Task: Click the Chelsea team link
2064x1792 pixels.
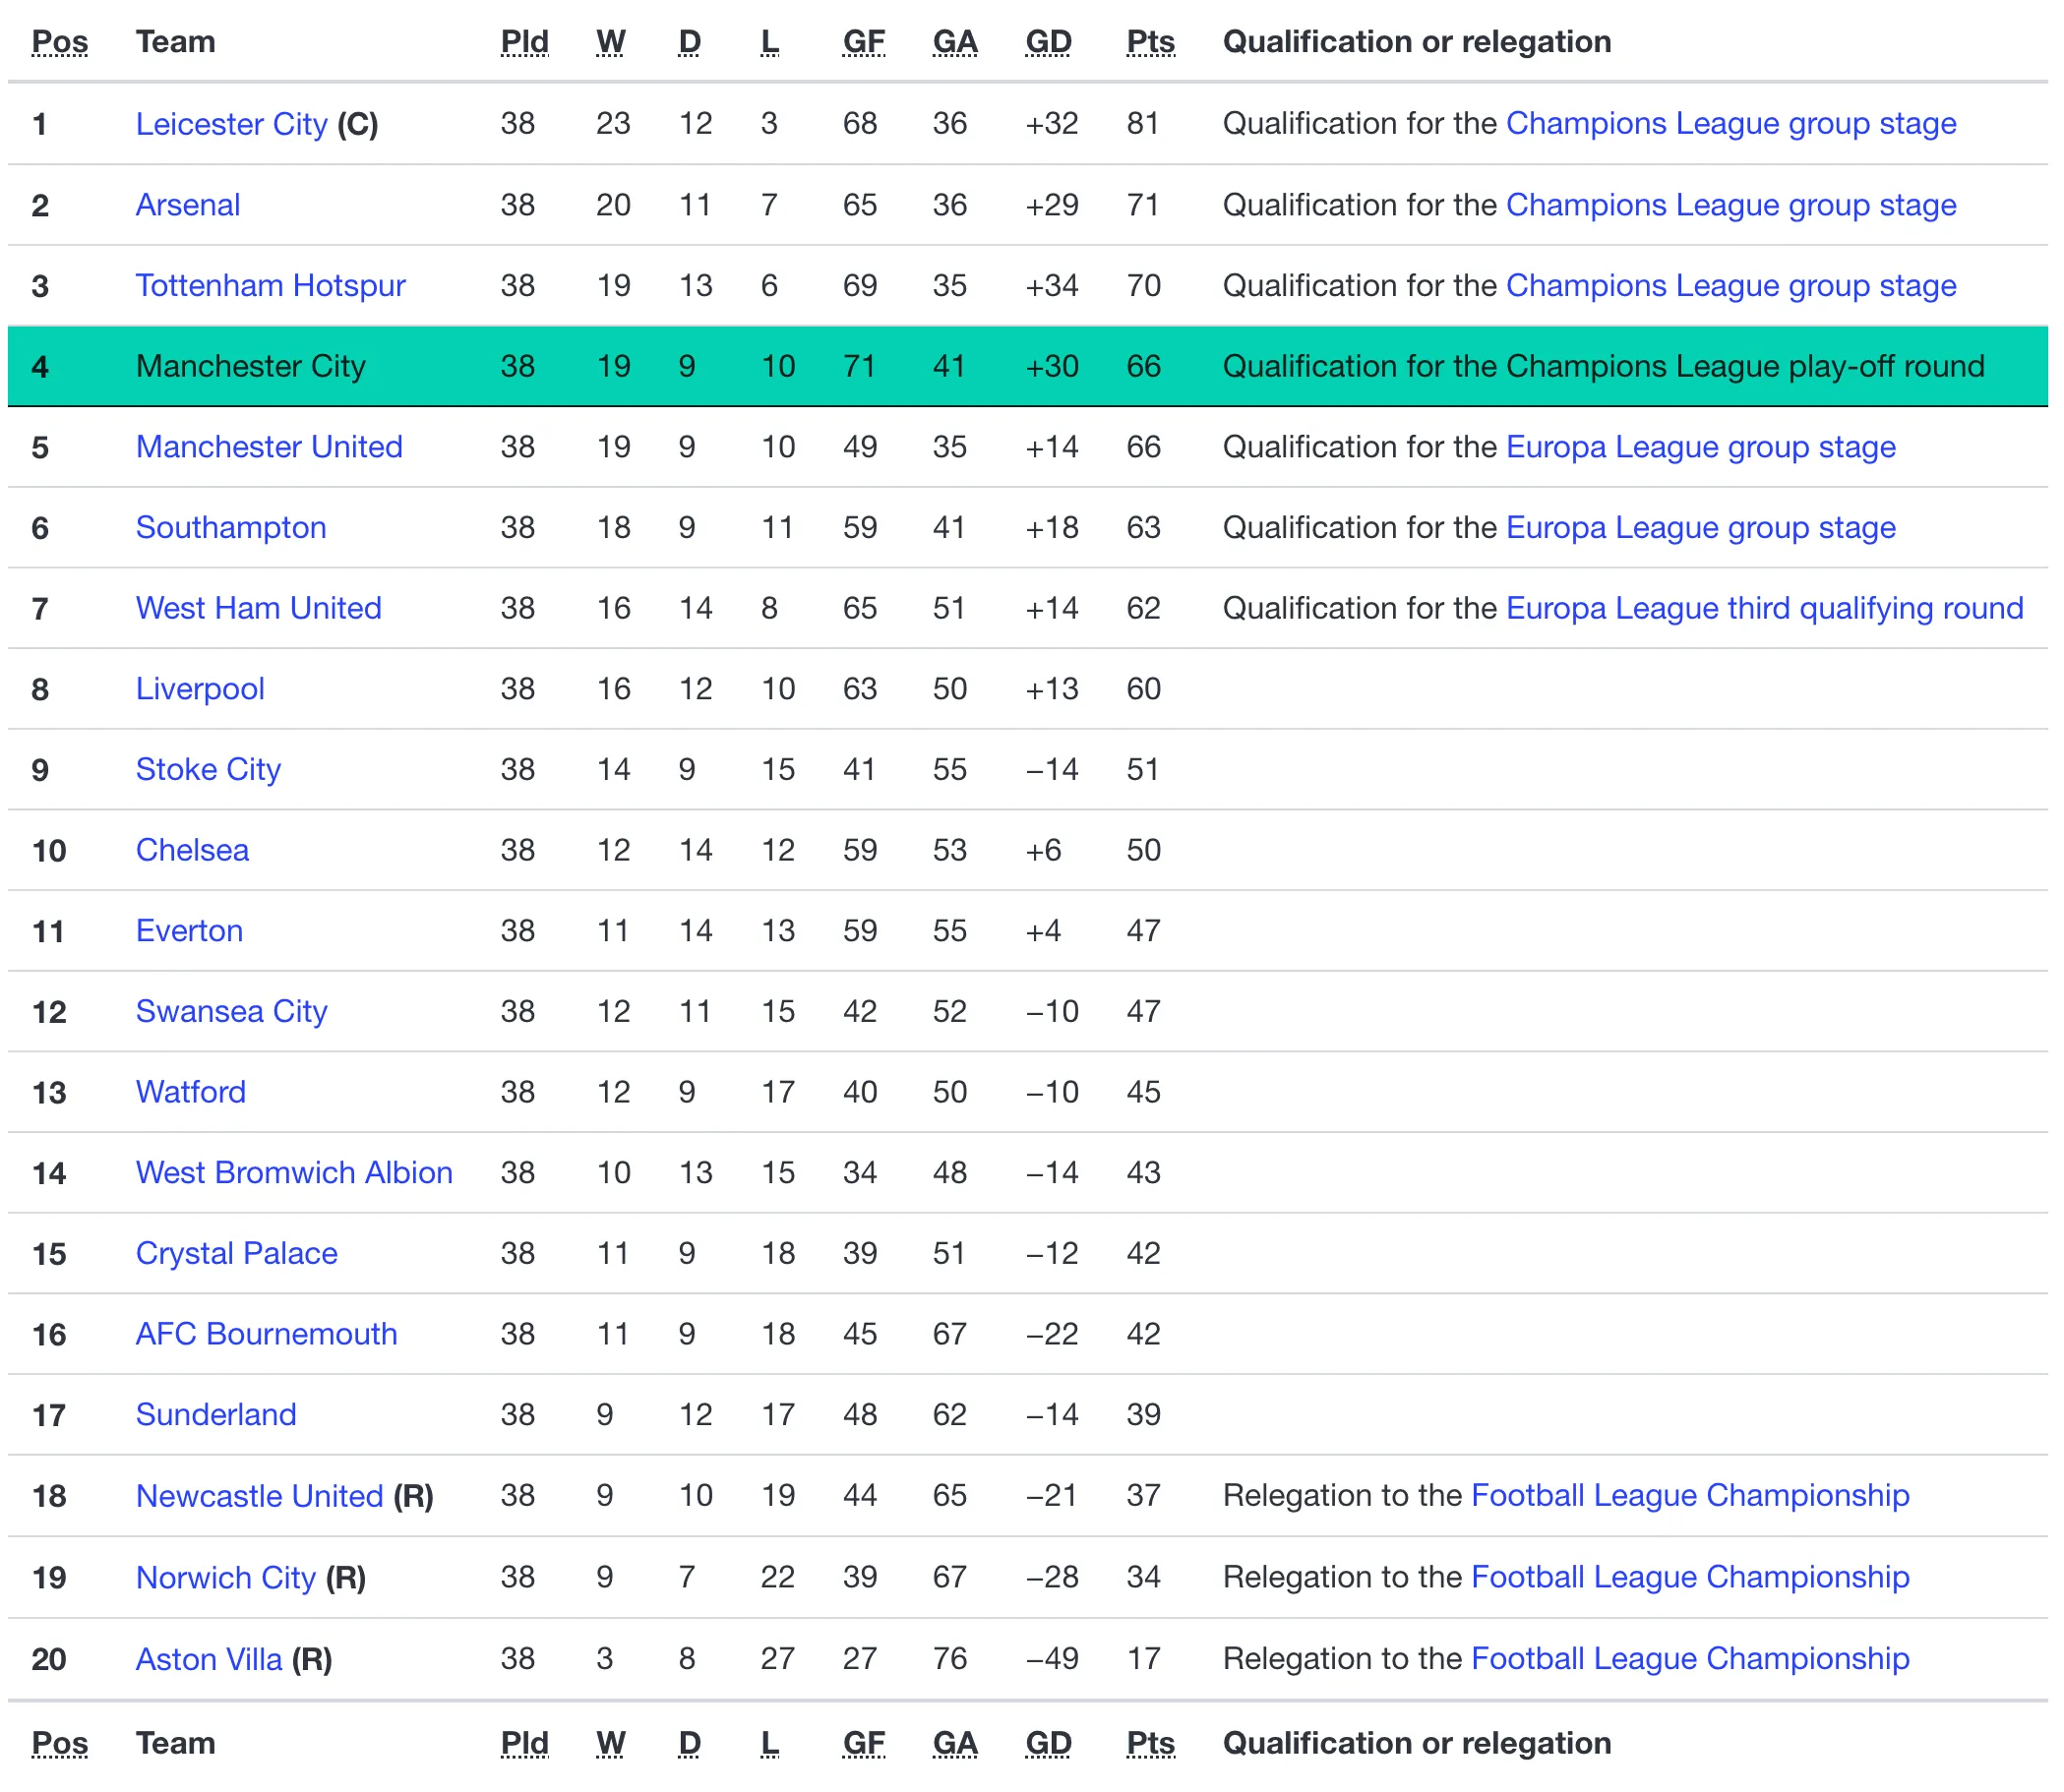Action: 192,850
